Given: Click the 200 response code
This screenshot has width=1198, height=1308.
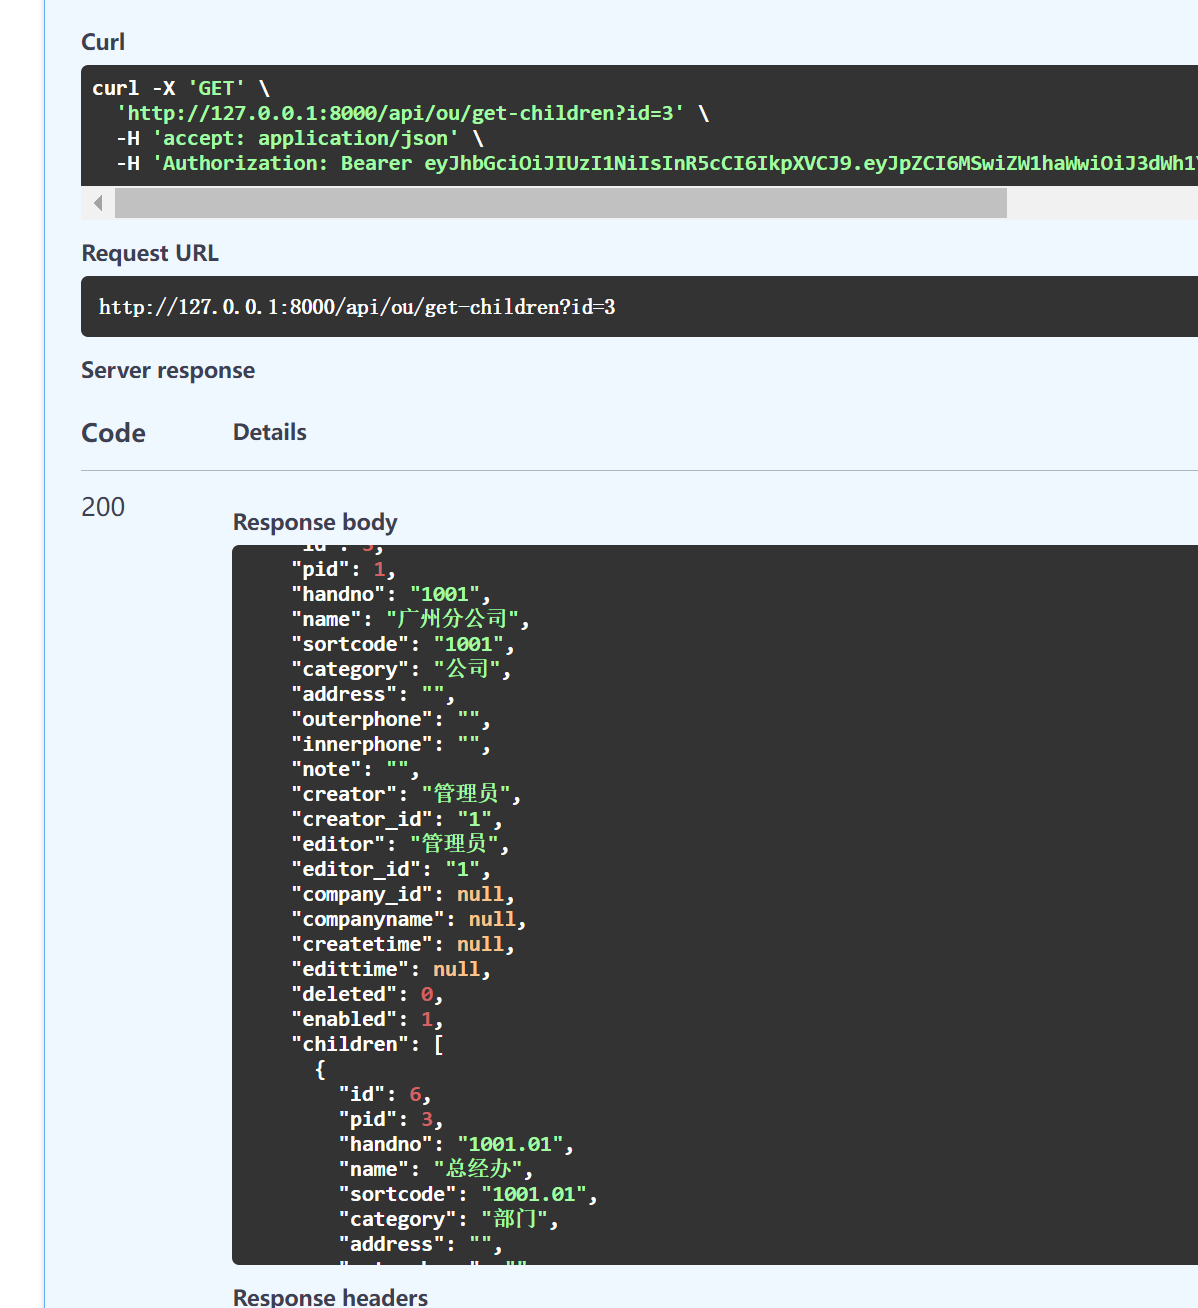Looking at the screenshot, I should click(103, 507).
